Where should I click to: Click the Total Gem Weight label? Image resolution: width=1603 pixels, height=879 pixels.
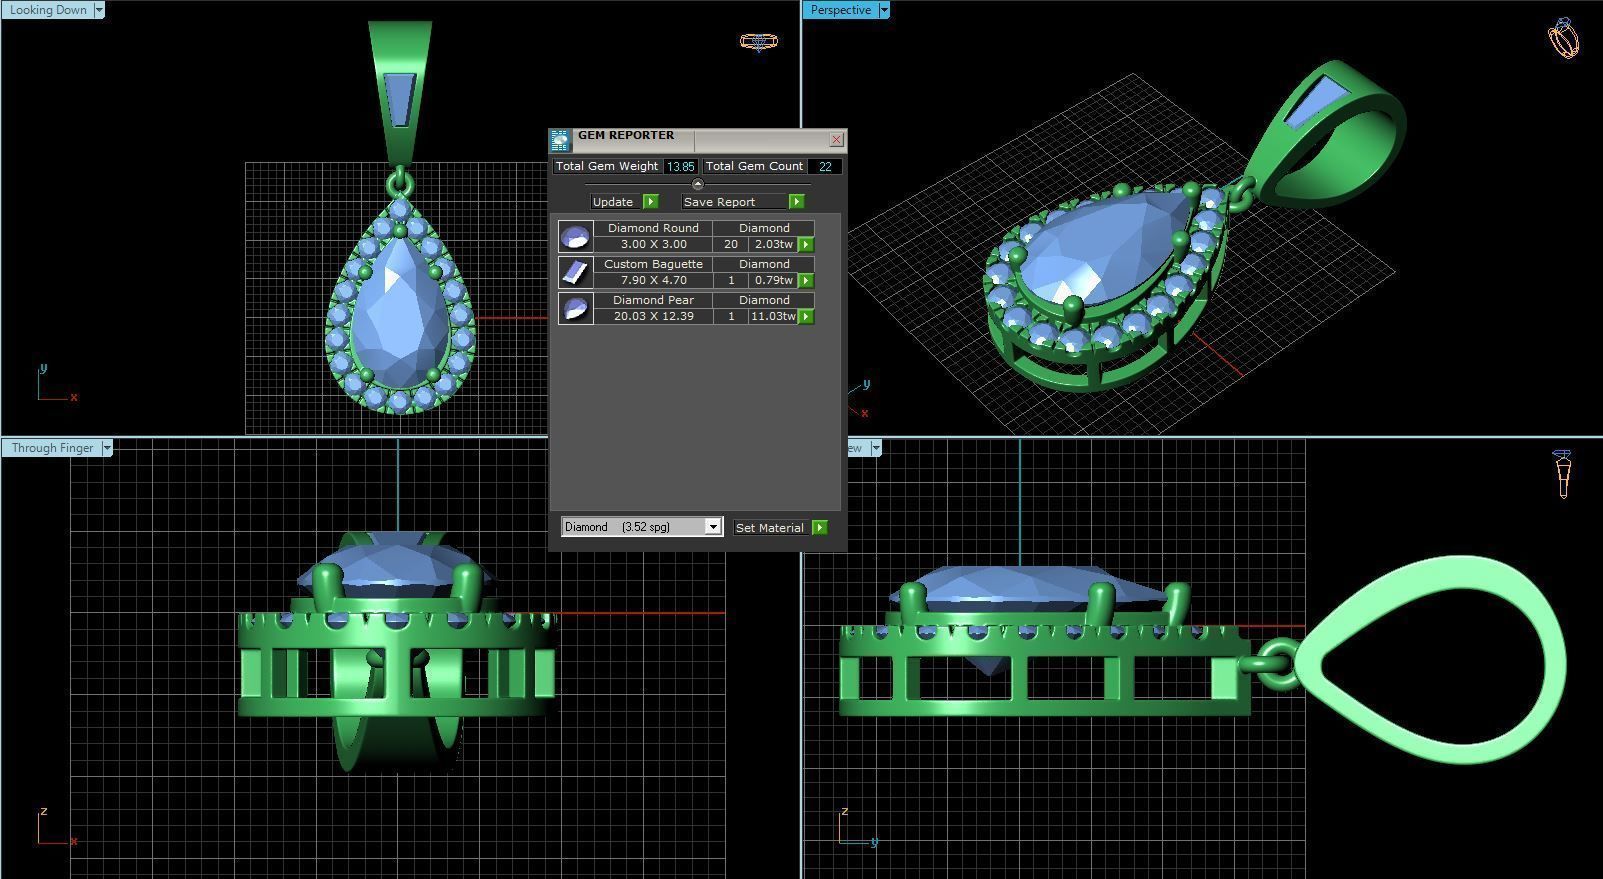point(607,167)
